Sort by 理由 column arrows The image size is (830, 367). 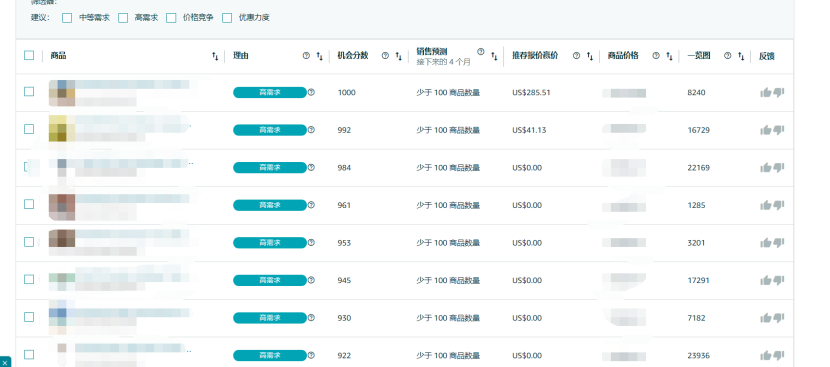point(319,56)
